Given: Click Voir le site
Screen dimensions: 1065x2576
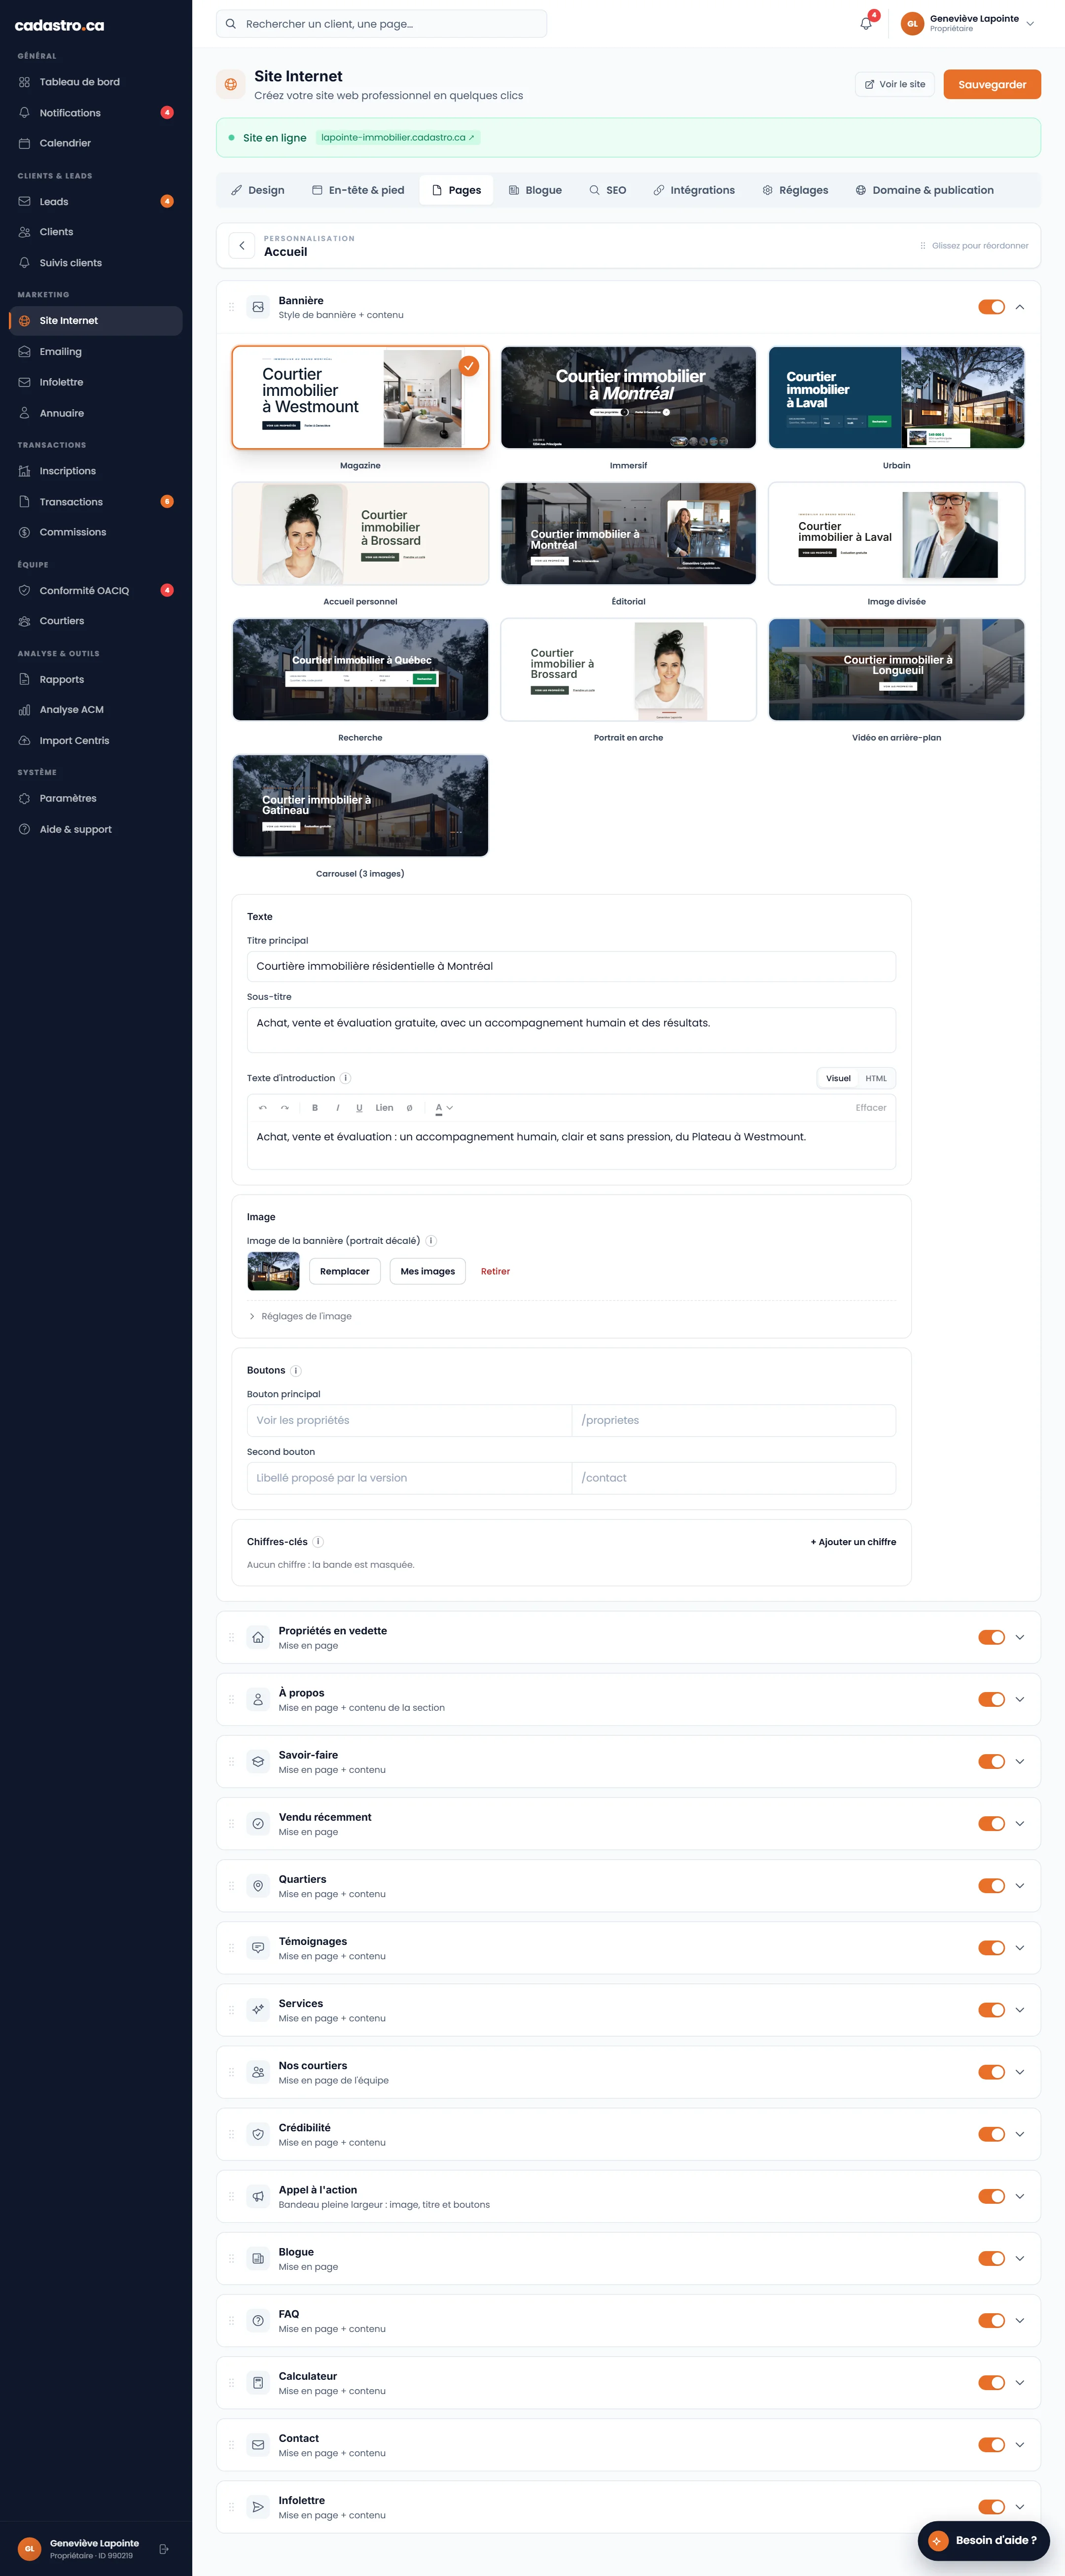Looking at the screenshot, I should click(895, 84).
